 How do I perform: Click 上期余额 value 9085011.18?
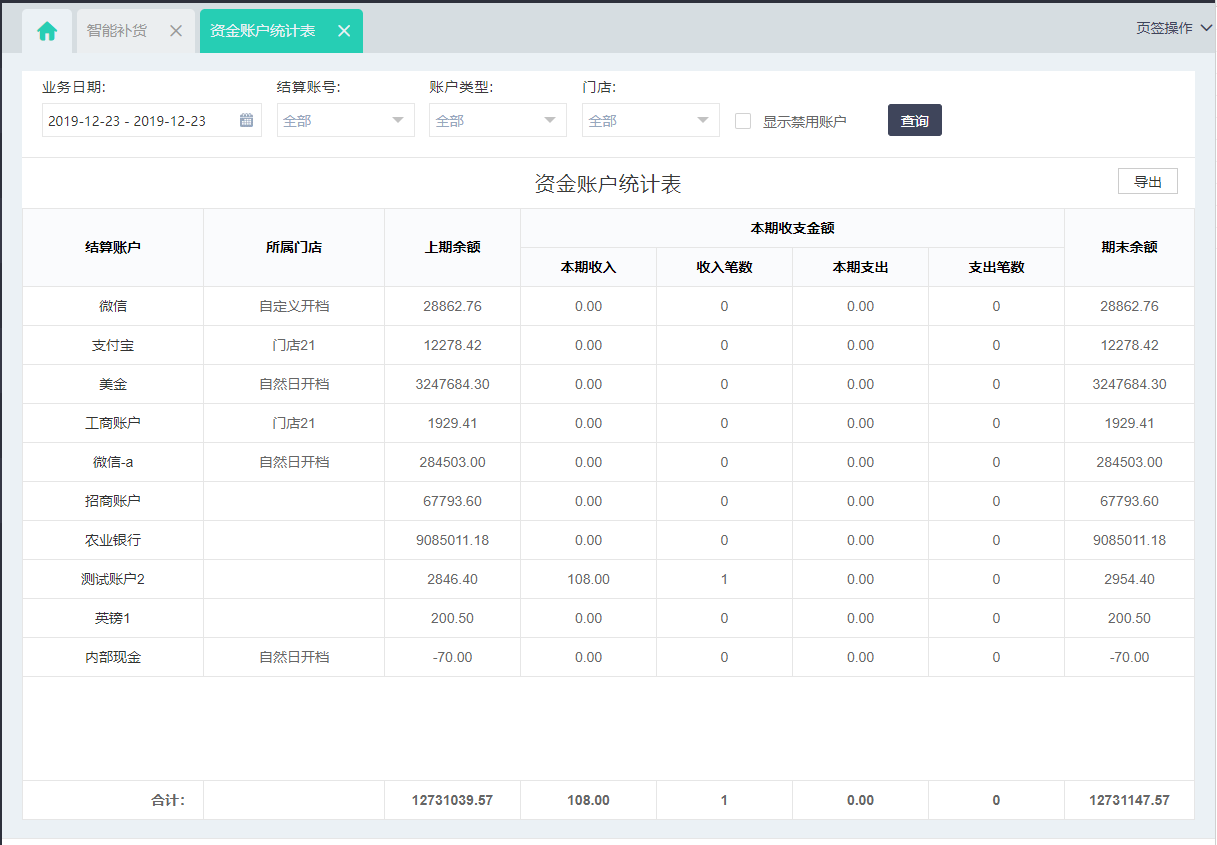(453, 540)
